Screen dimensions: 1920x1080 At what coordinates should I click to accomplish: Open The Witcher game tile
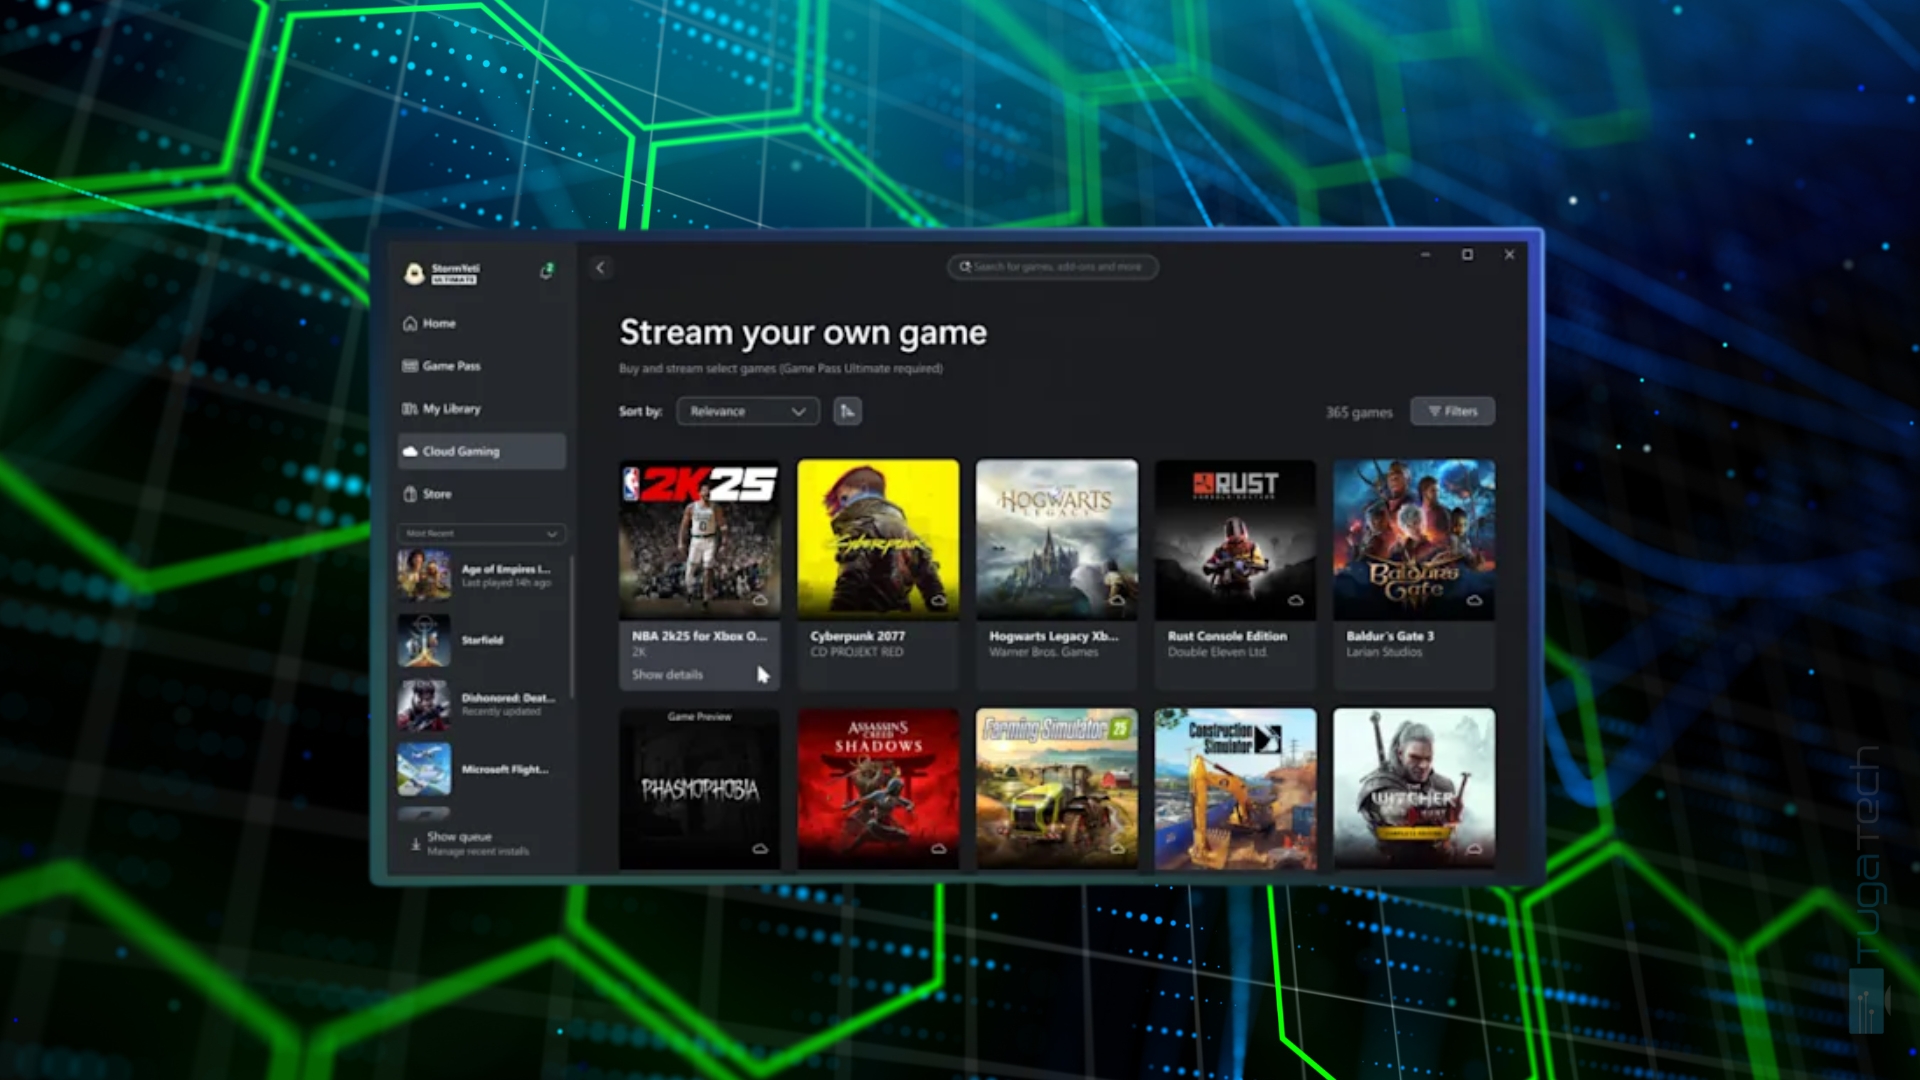coord(1414,789)
